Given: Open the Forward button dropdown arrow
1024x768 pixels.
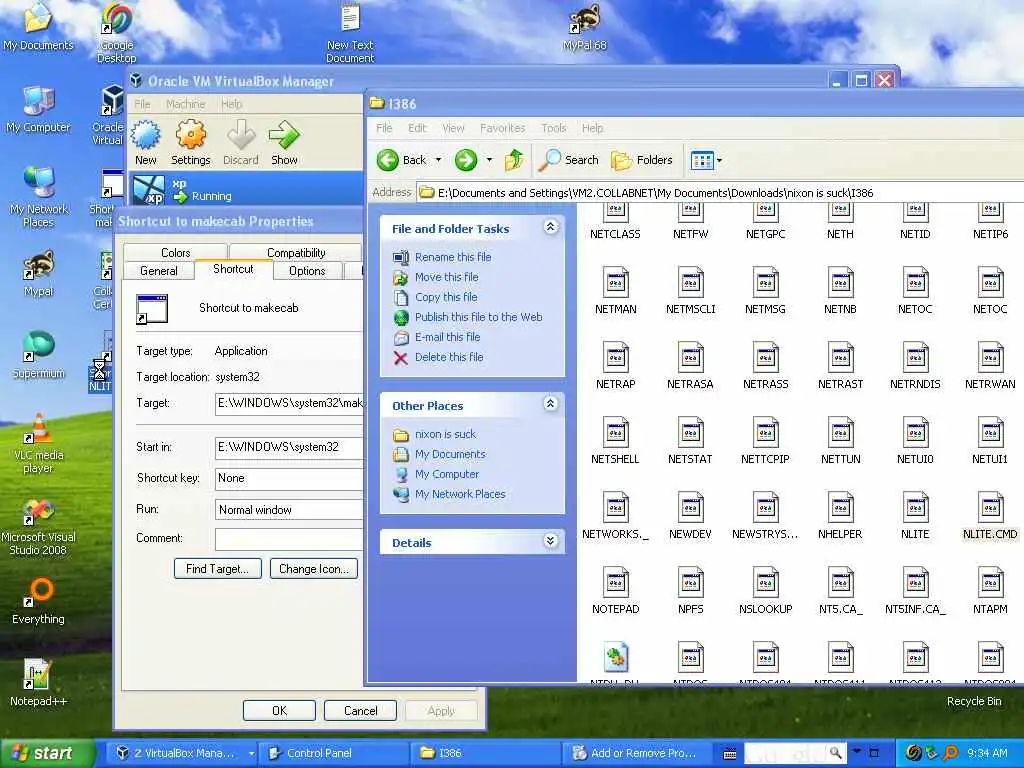Looking at the screenshot, I should (x=489, y=160).
